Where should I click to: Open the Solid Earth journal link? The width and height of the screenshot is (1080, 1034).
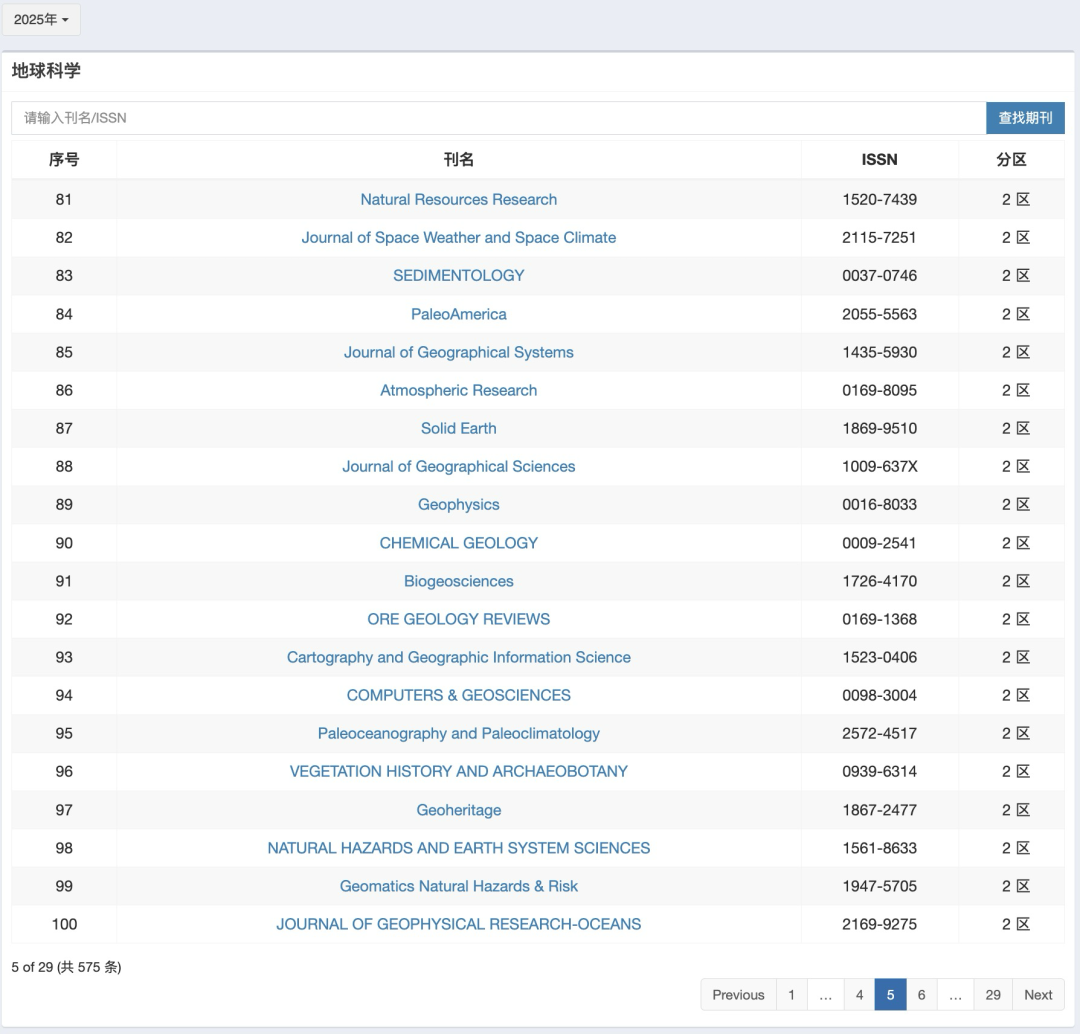(x=459, y=428)
